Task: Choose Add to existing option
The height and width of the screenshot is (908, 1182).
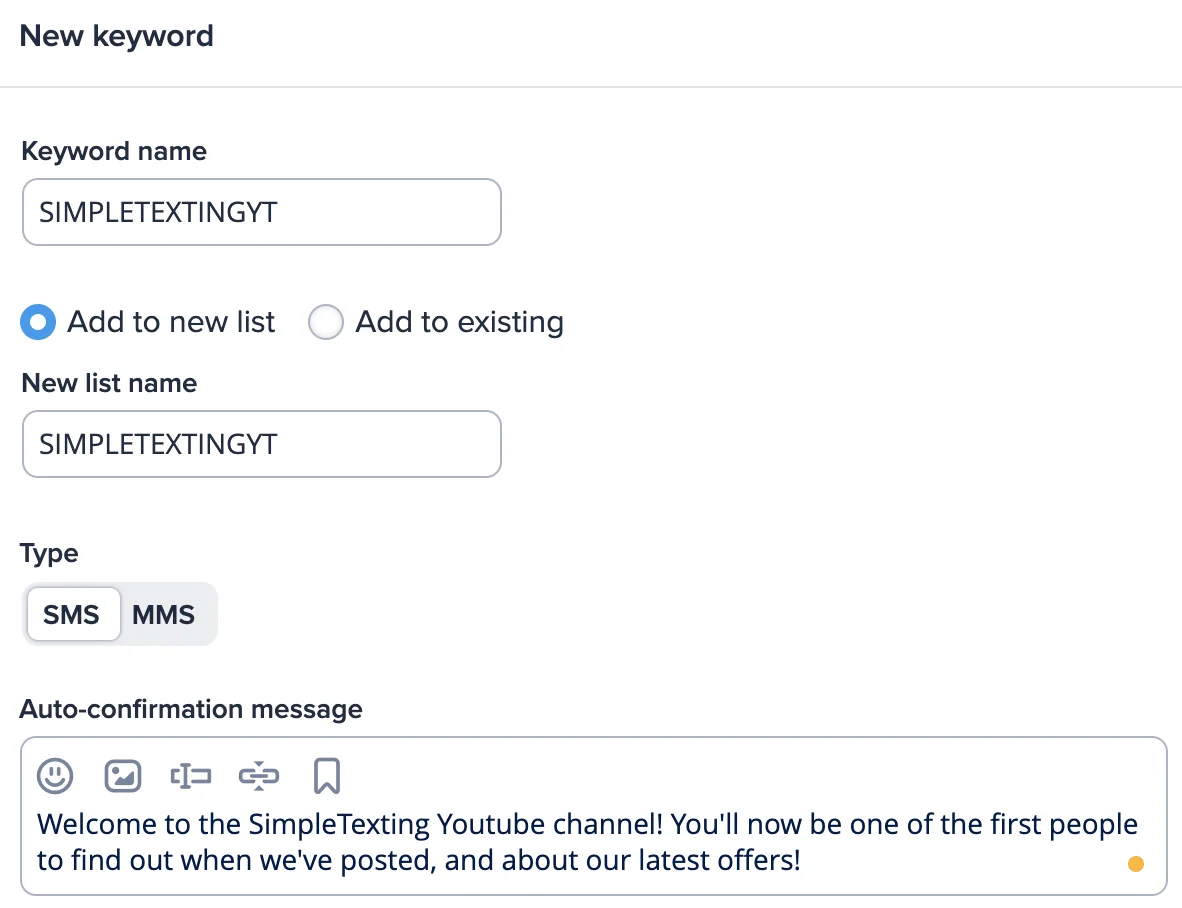Action: pyautogui.click(x=326, y=322)
